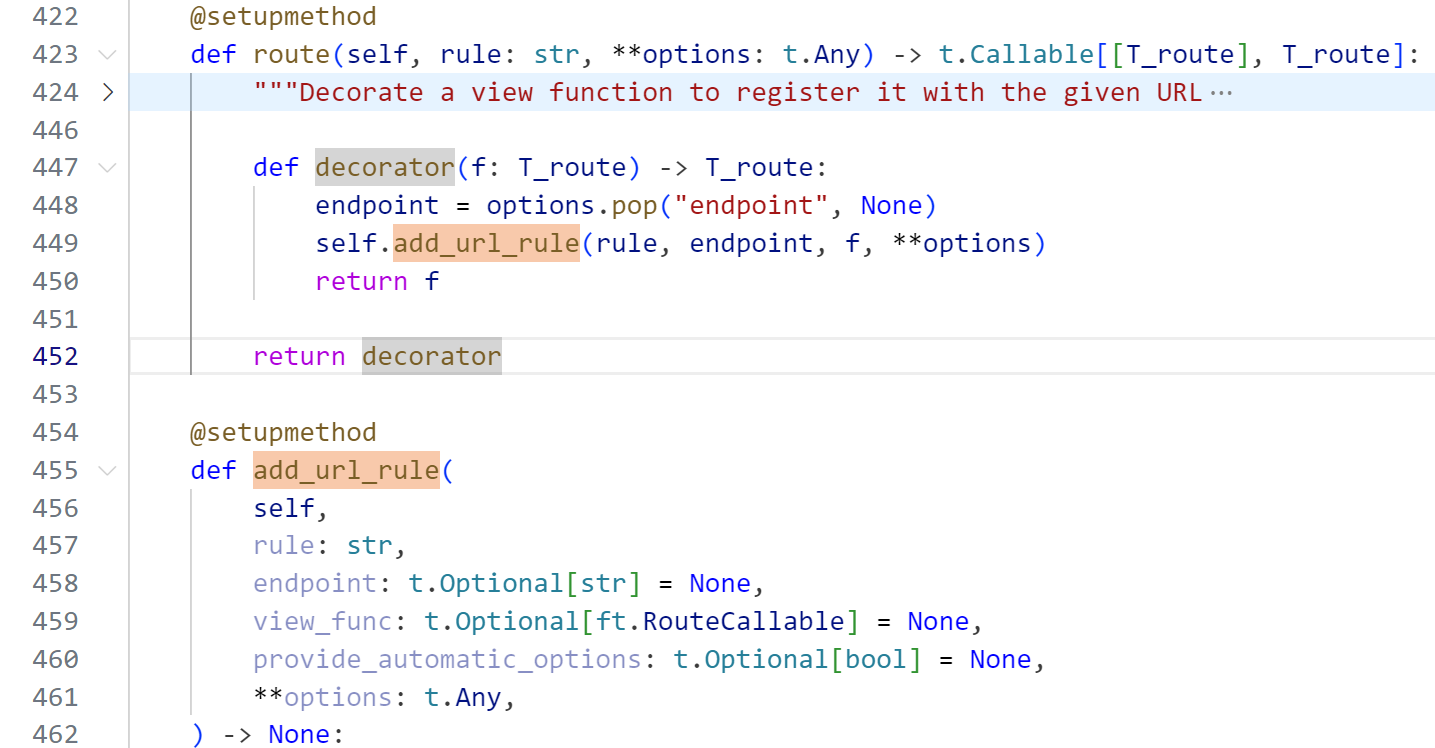
Task: Click the 'endpoint' variable assigned on line 448
Action: (x=377, y=206)
